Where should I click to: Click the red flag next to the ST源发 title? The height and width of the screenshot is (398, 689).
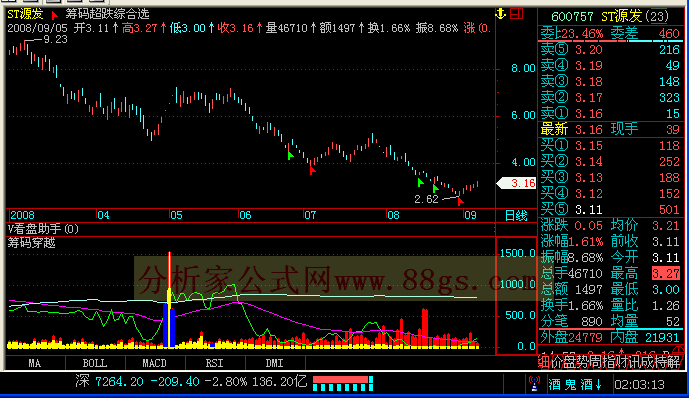tap(54, 16)
